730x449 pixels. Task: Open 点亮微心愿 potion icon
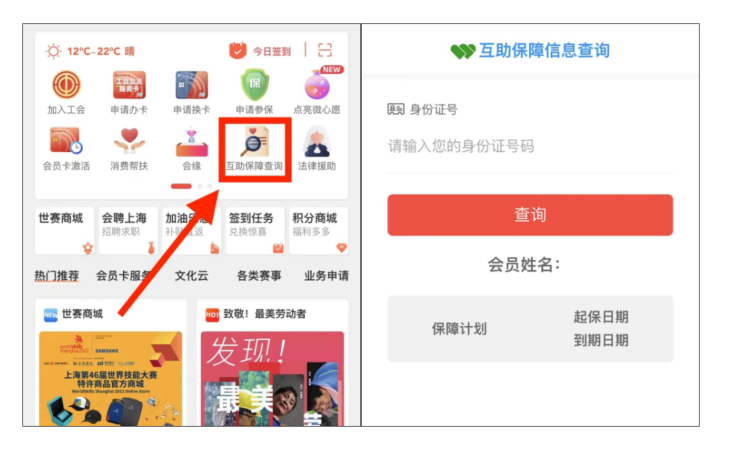pyautogui.click(x=317, y=85)
